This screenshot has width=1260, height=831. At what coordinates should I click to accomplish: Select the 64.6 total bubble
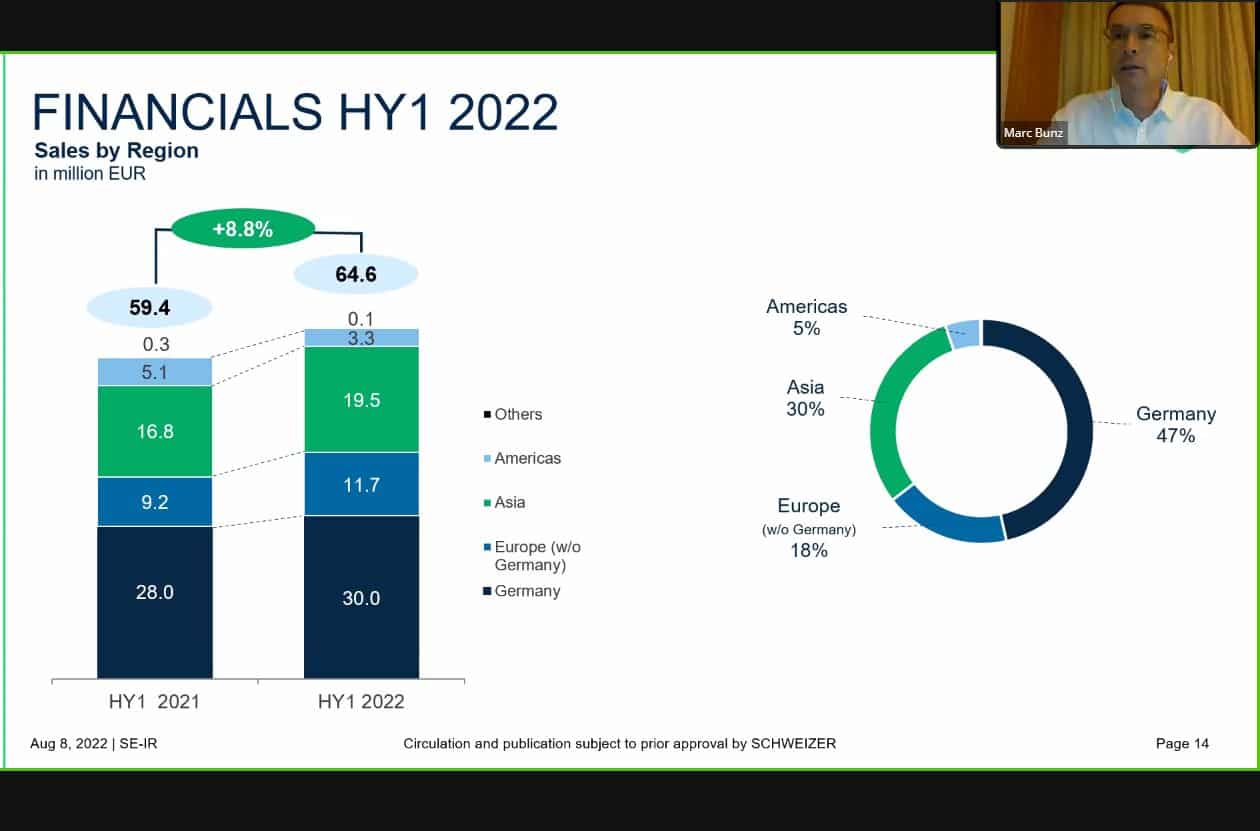pos(356,273)
